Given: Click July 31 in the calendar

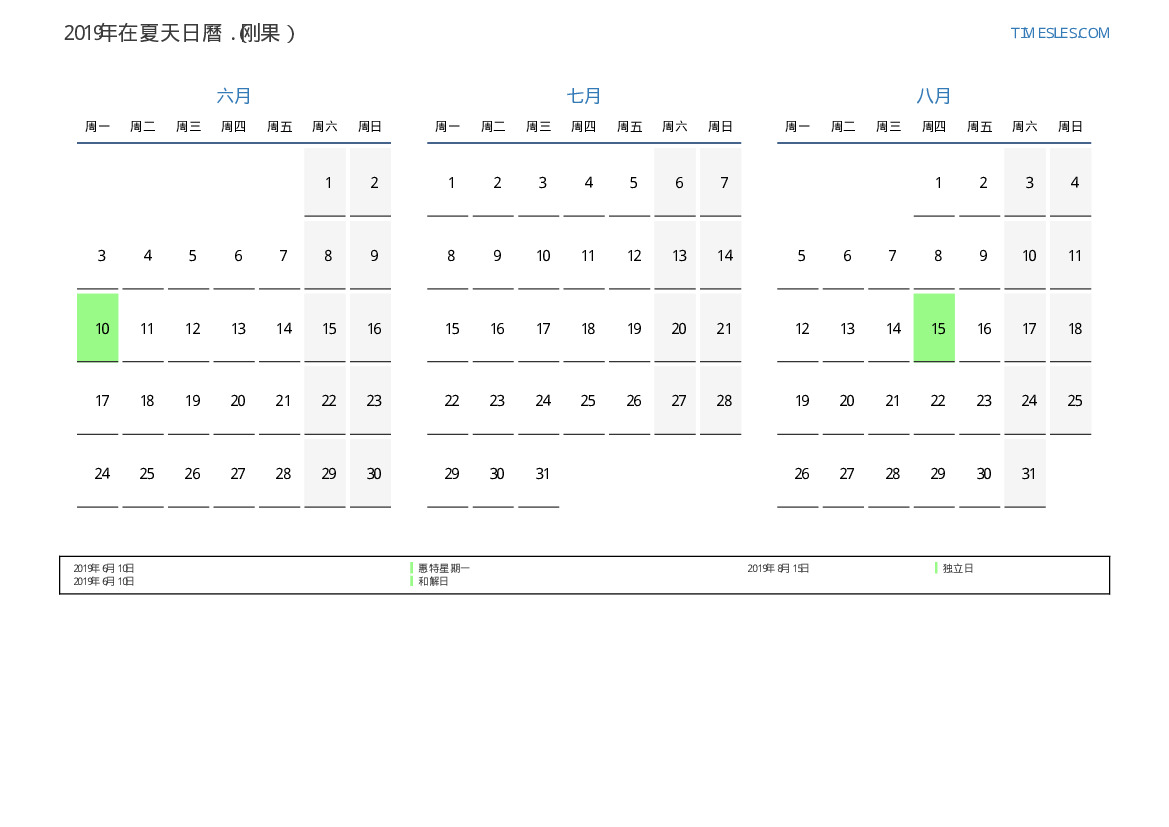Looking at the screenshot, I should click(542, 474).
